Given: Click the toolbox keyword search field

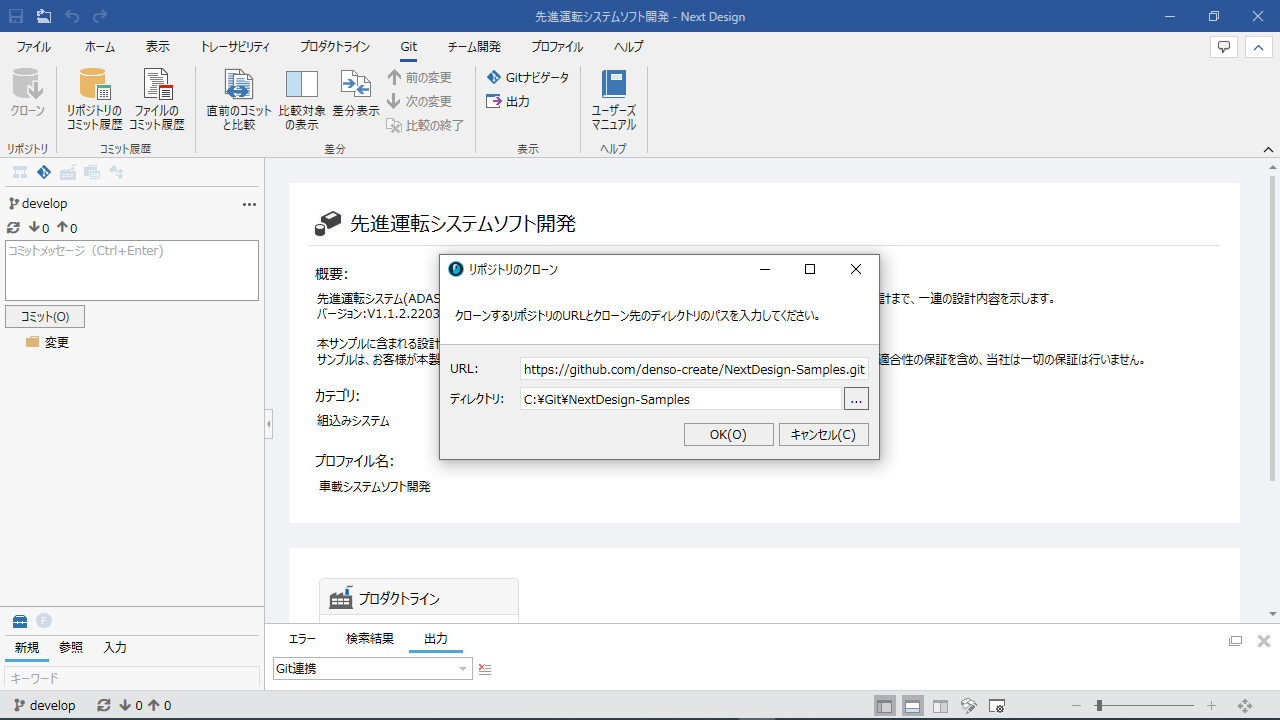Looking at the screenshot, I should tap(132, 678).
